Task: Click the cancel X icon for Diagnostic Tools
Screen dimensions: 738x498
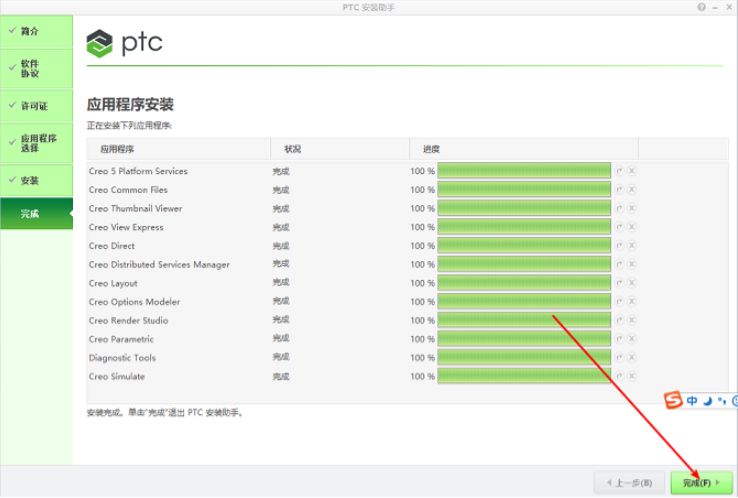Action: coord(632,358)
